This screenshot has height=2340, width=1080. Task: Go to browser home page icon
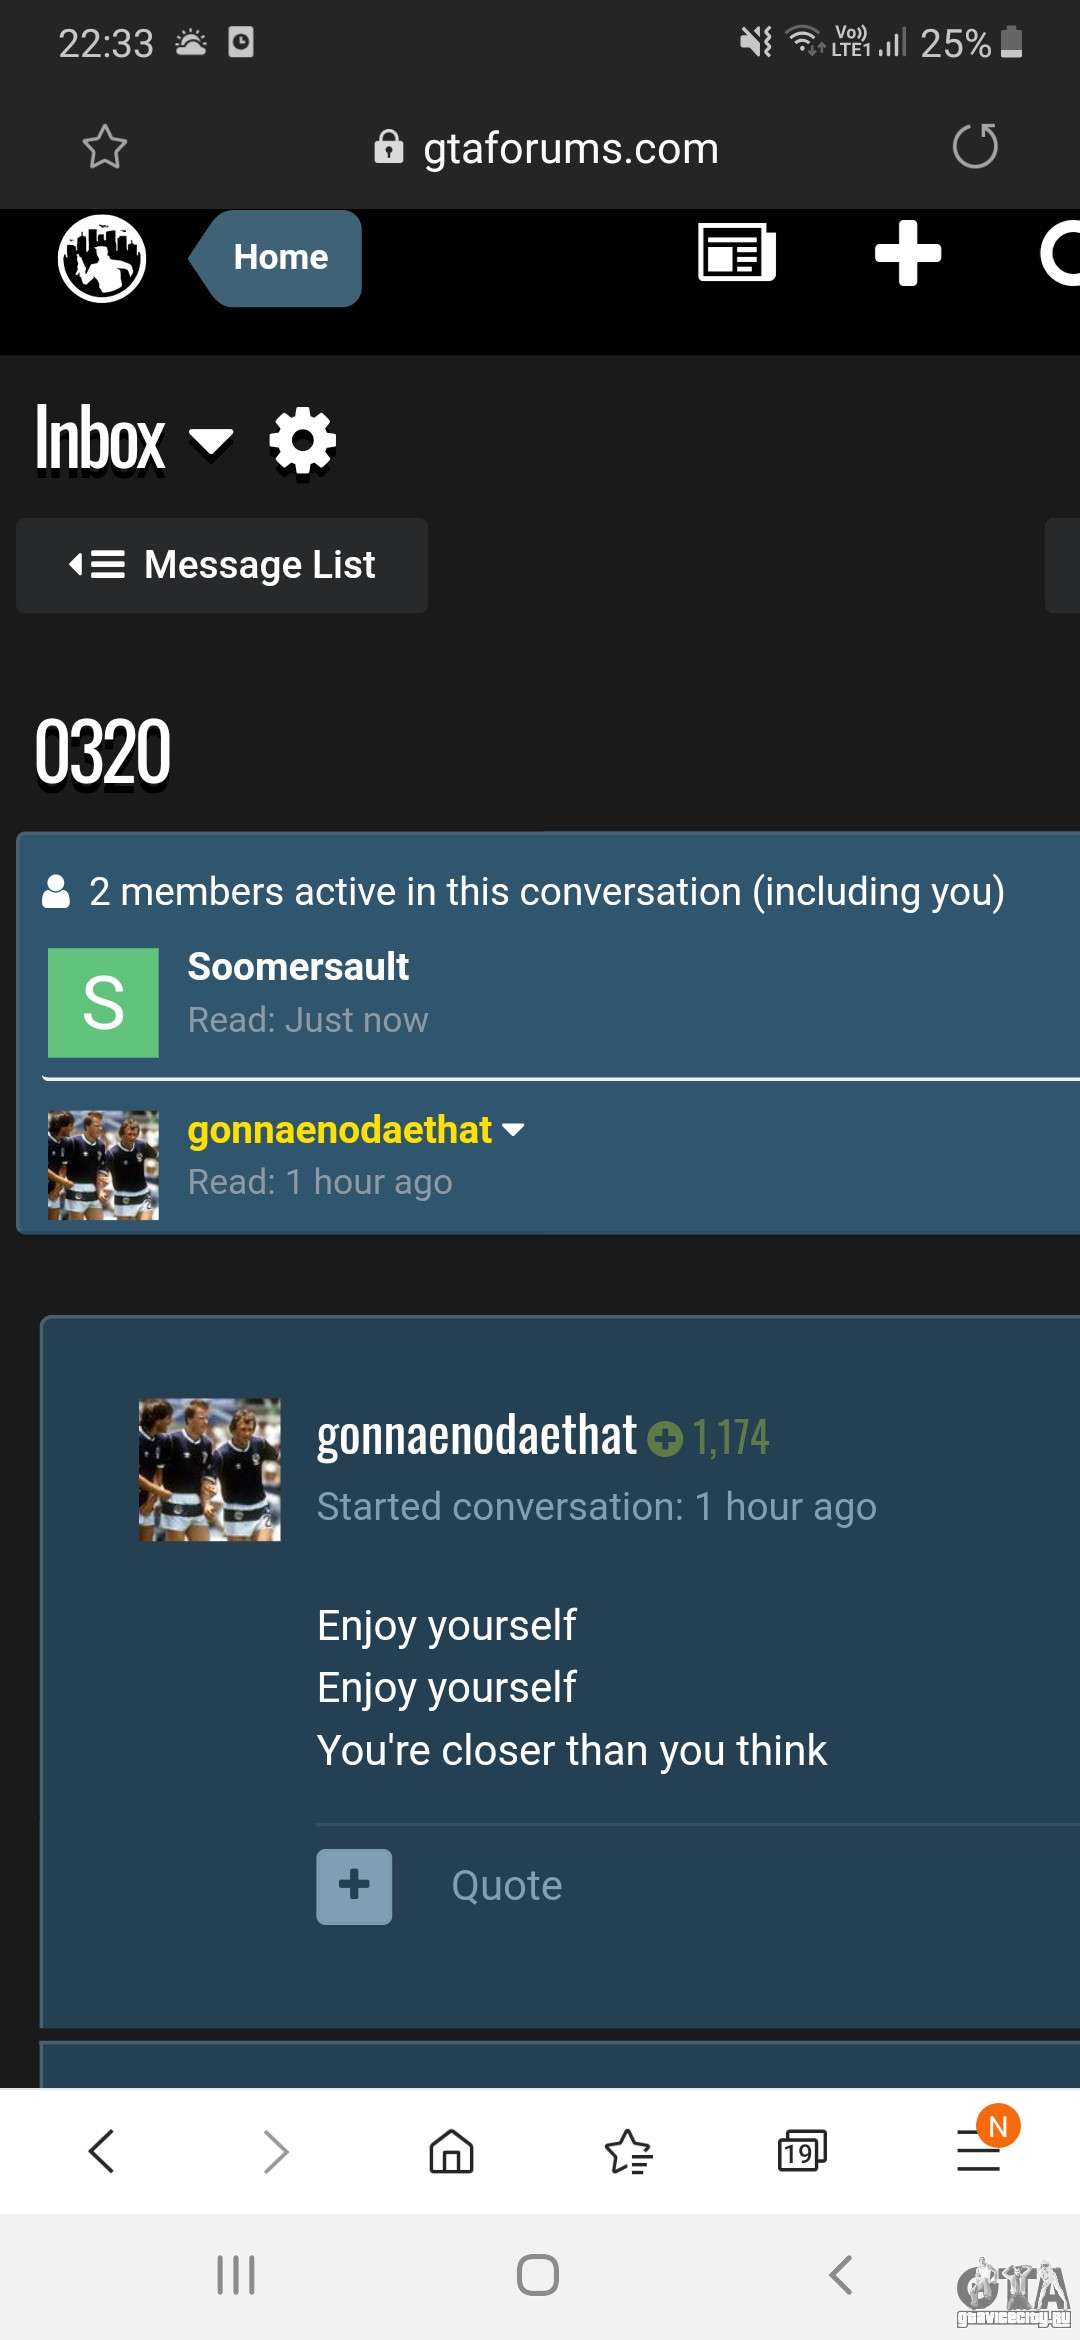tap(451, 2151)
